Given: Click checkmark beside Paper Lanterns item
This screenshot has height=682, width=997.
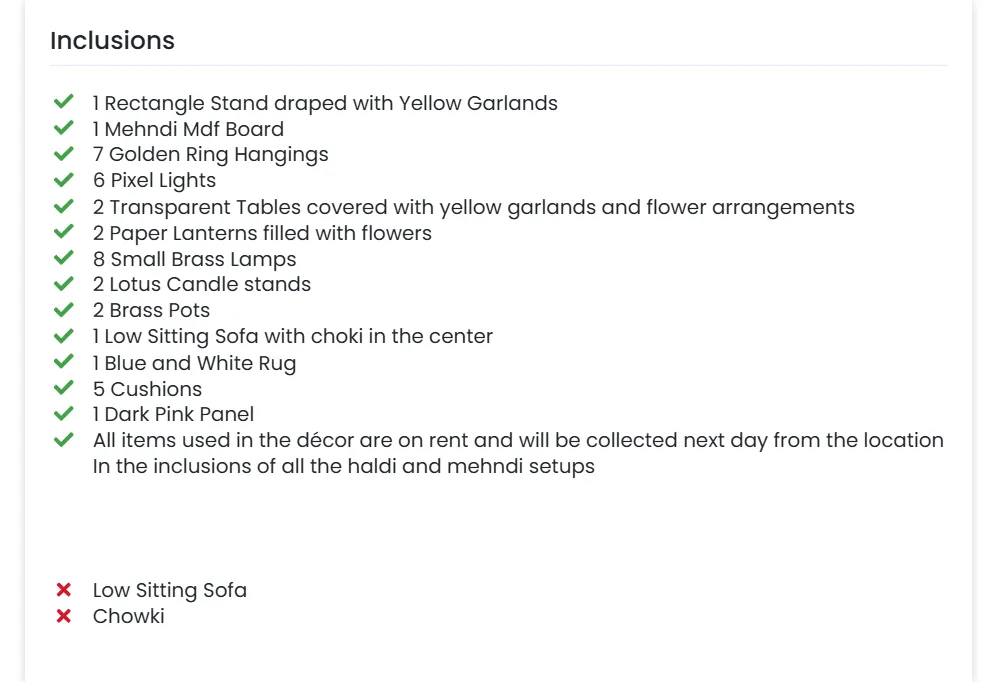Looking at the screenshot, I should point(64,233).
